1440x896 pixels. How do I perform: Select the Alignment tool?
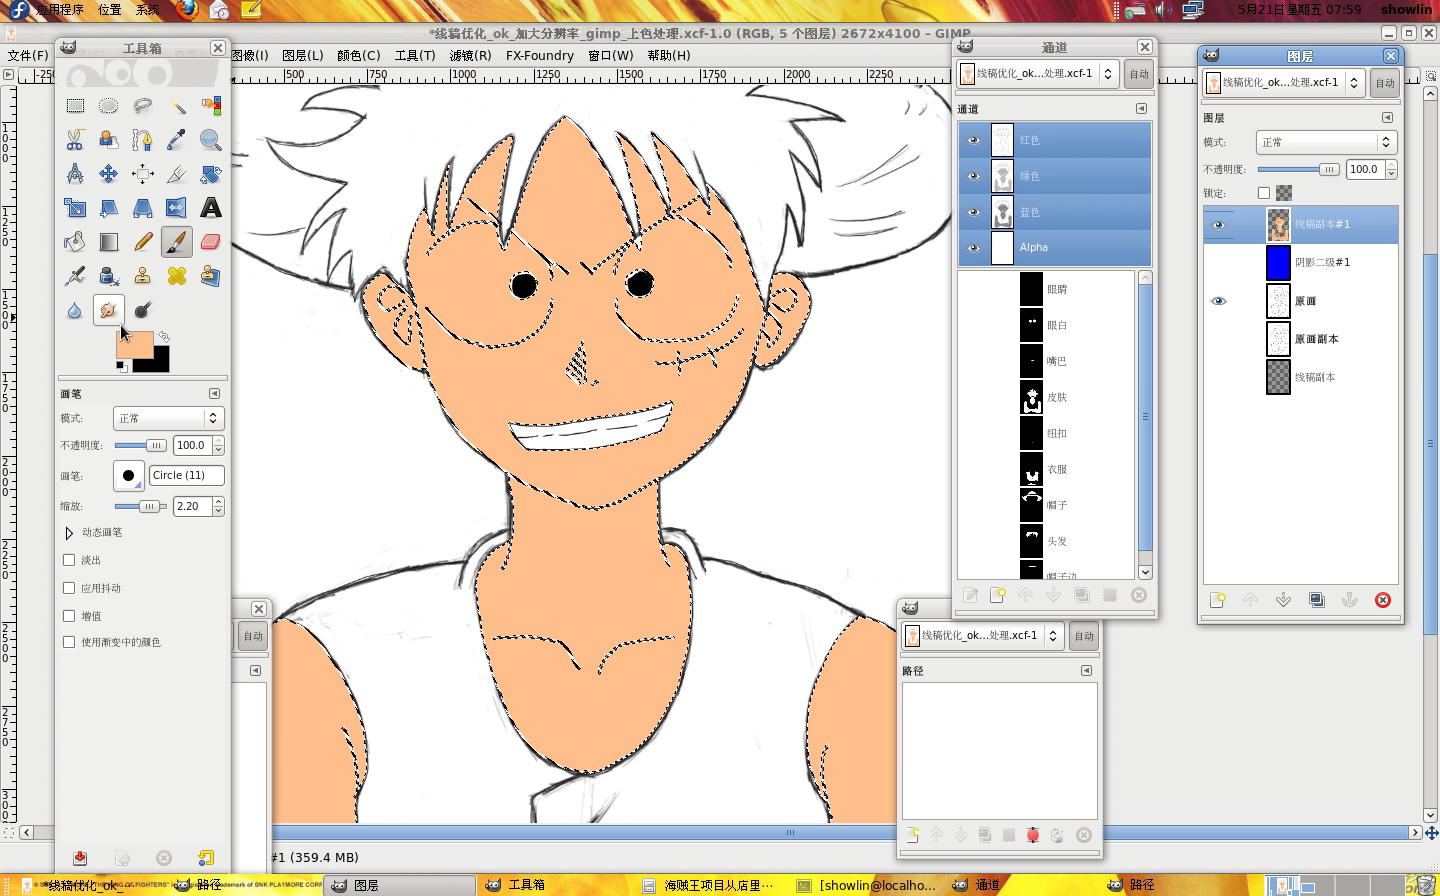143,174
